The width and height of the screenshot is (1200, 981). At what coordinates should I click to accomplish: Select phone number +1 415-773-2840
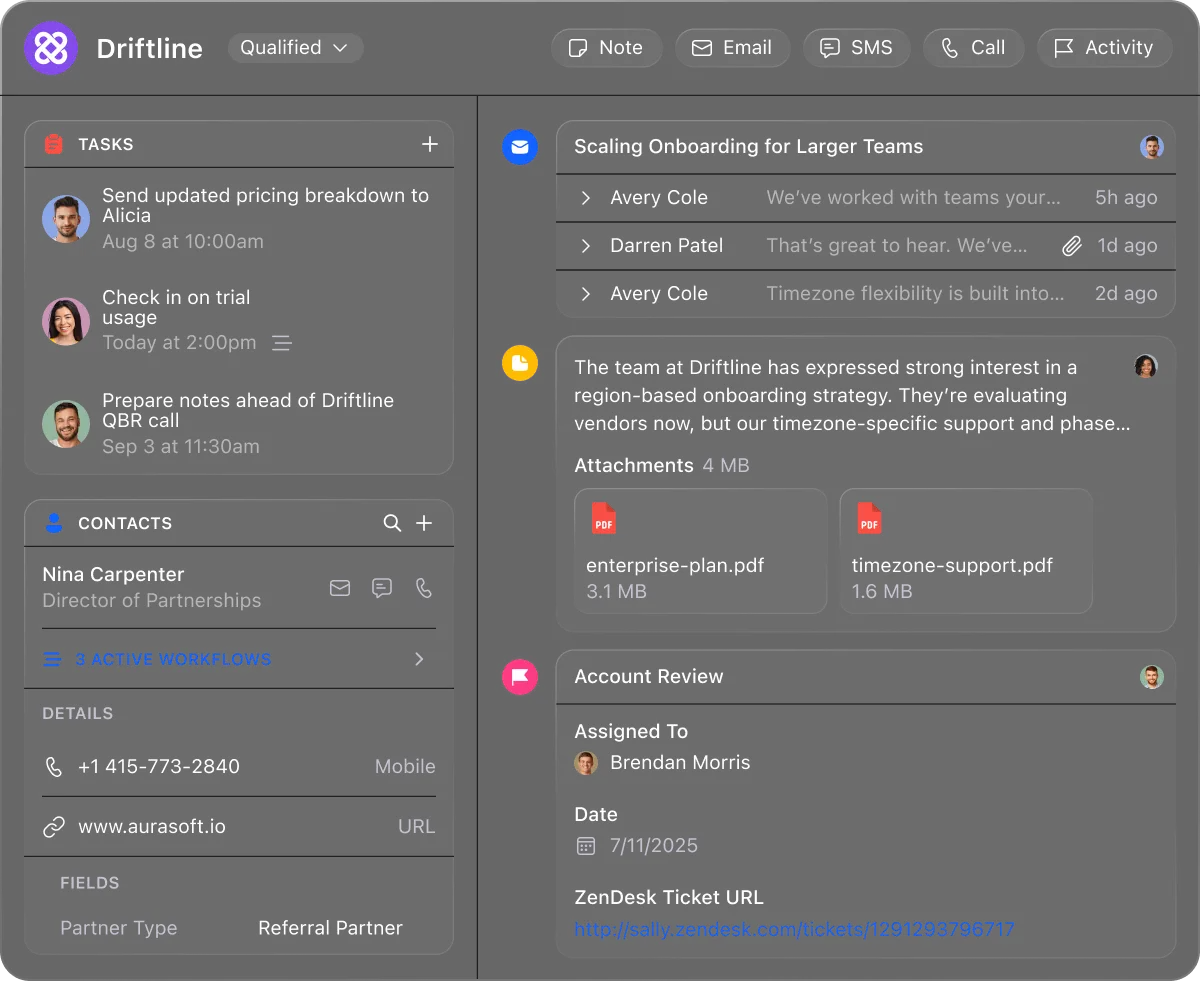pos(159,767)
